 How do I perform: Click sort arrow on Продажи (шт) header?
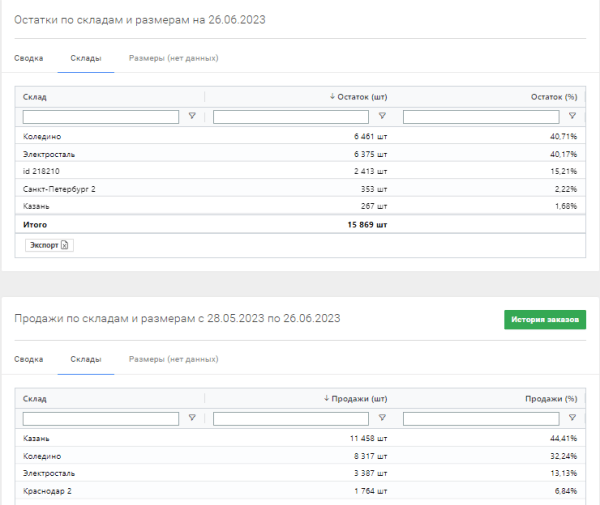tap(327, 398)
